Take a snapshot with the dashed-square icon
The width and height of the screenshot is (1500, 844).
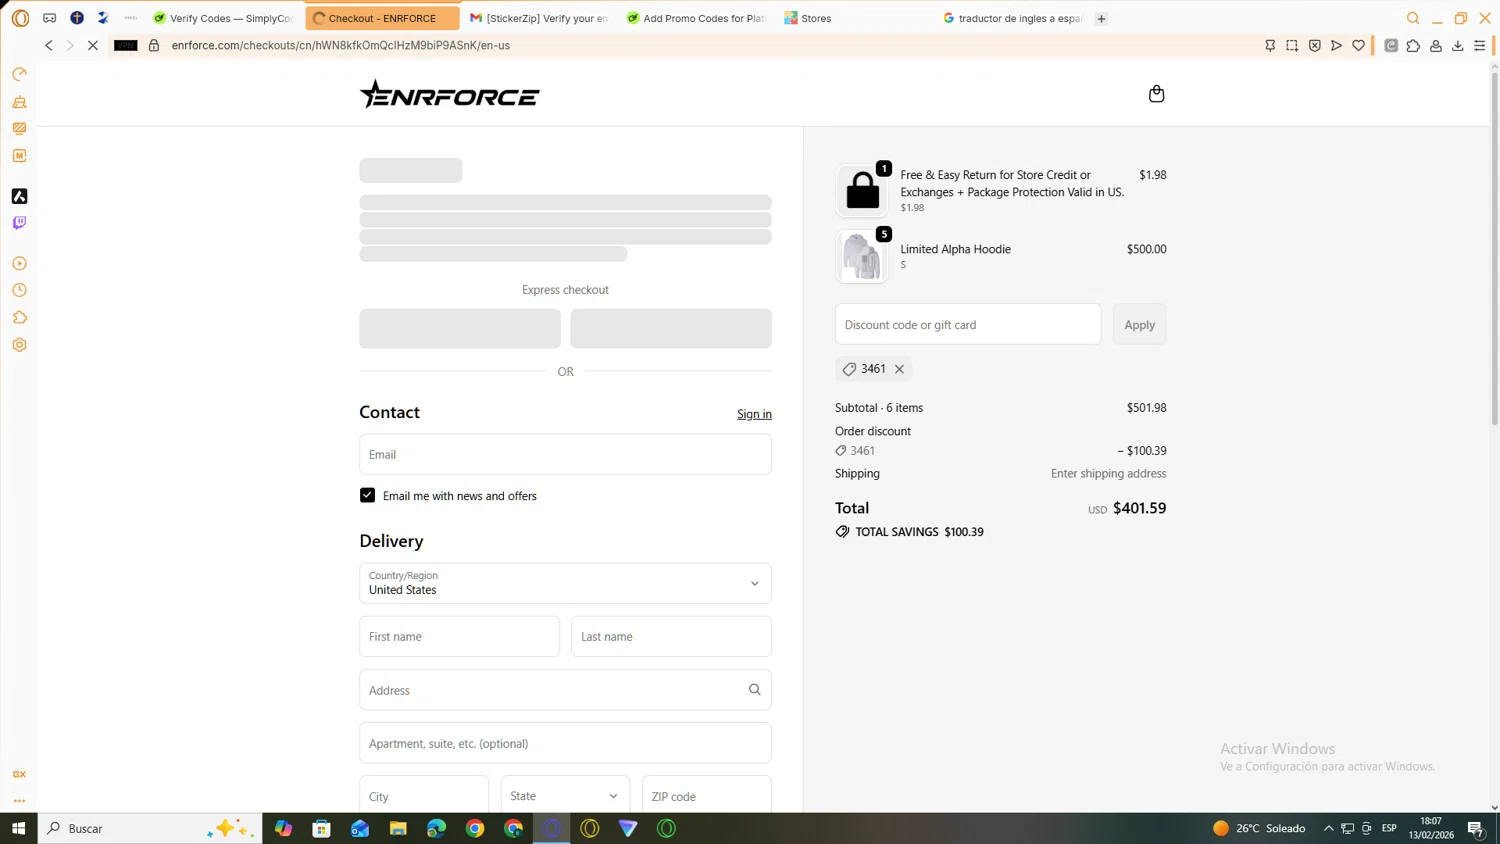click(1292, 46)
